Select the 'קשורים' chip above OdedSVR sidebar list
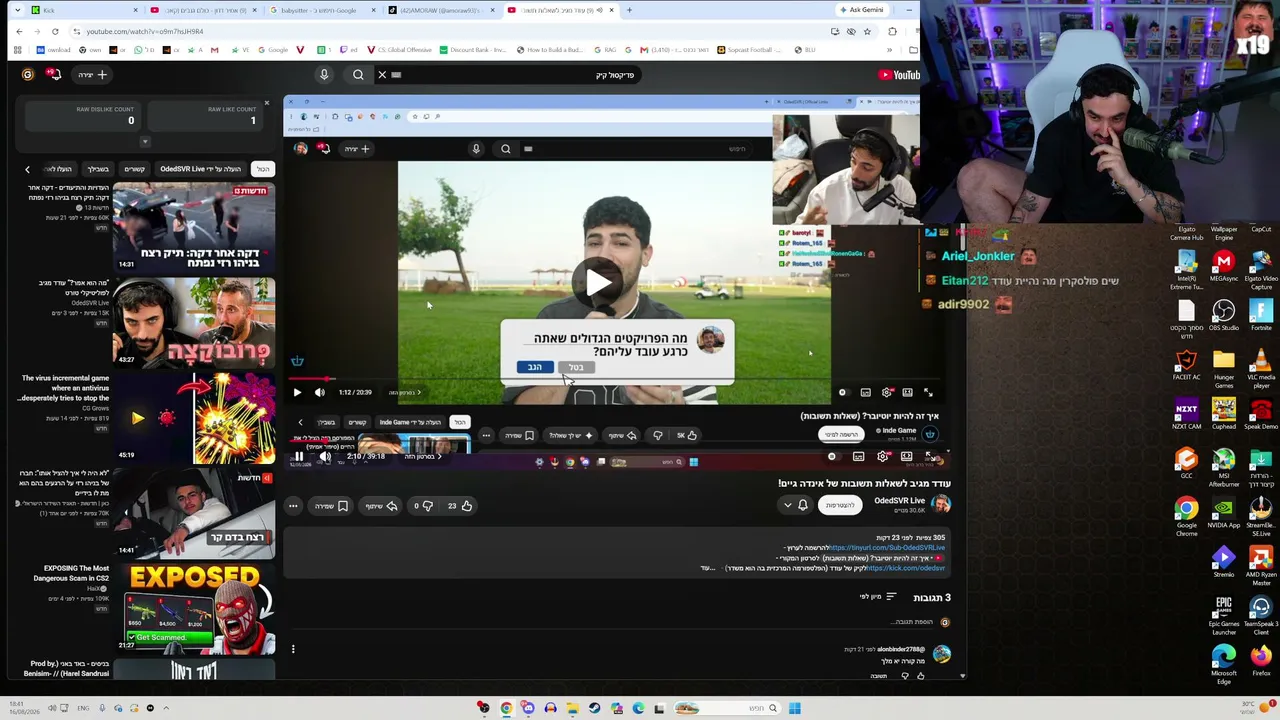The image size is (1280, 720). tap(134, 169)
